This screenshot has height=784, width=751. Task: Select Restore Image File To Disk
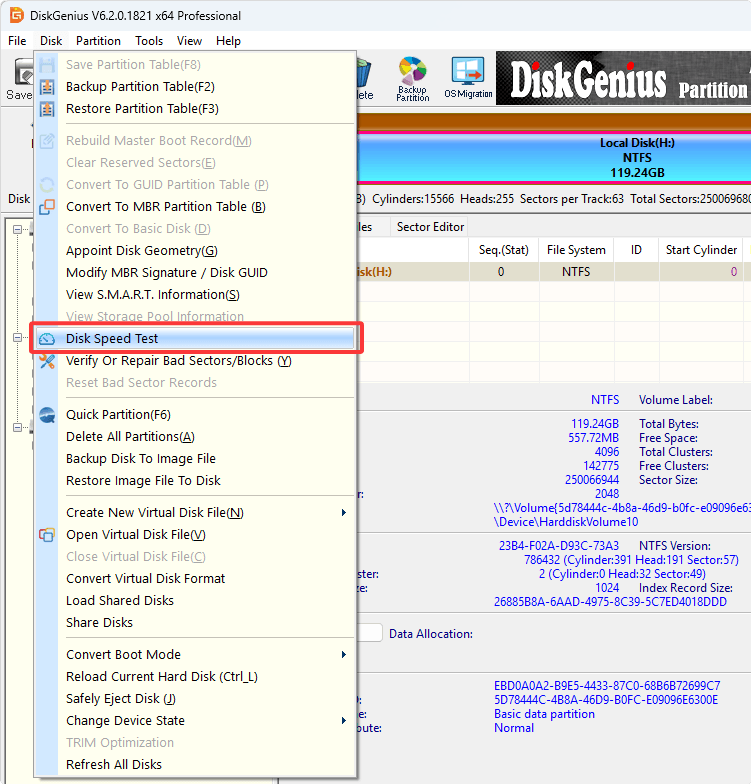click(196, 480)
